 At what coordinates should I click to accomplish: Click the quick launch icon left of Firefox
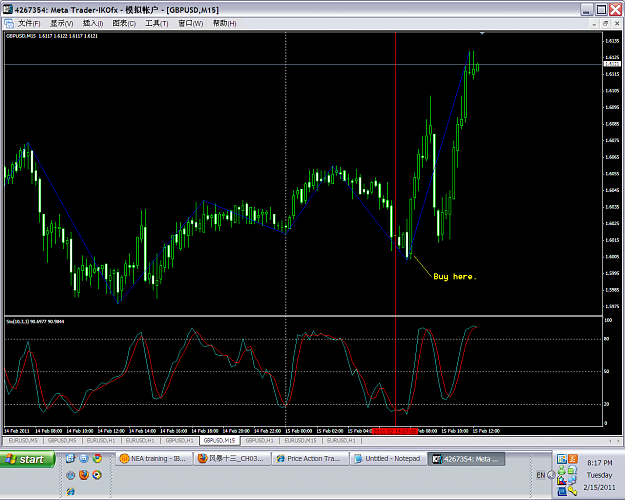(x=71, y=475)
